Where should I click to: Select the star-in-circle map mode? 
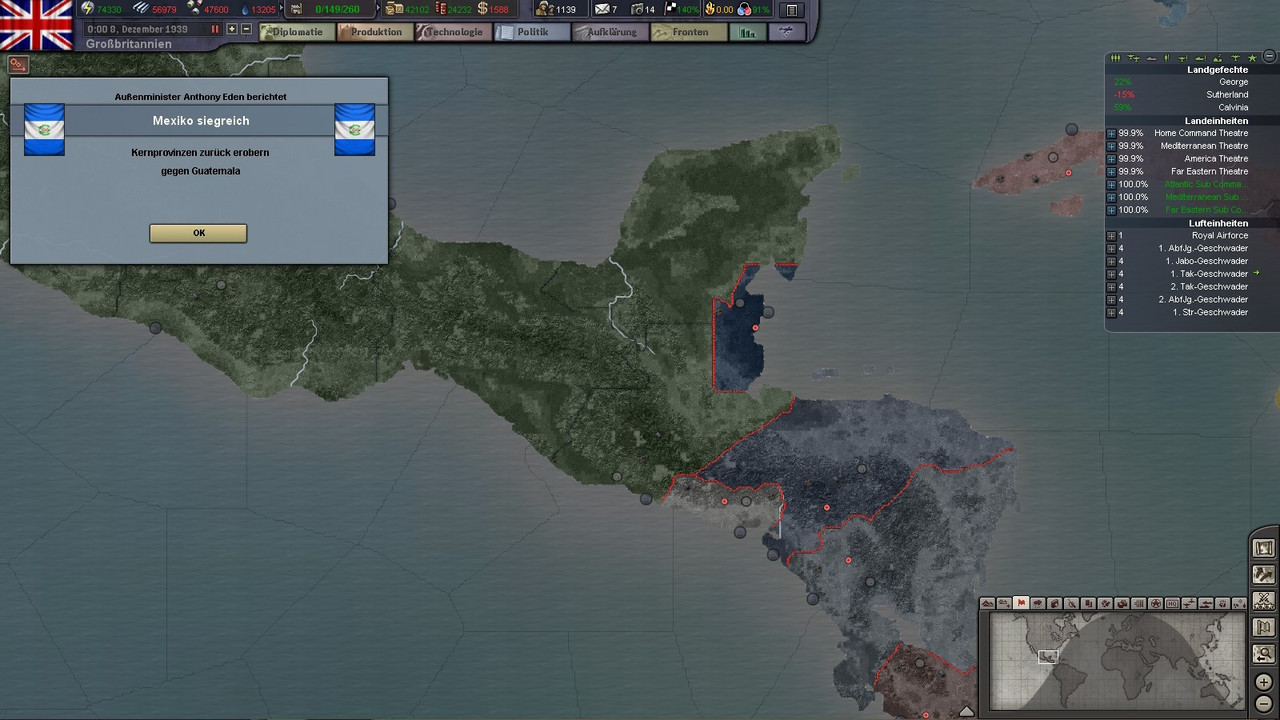coord(1155,604)
